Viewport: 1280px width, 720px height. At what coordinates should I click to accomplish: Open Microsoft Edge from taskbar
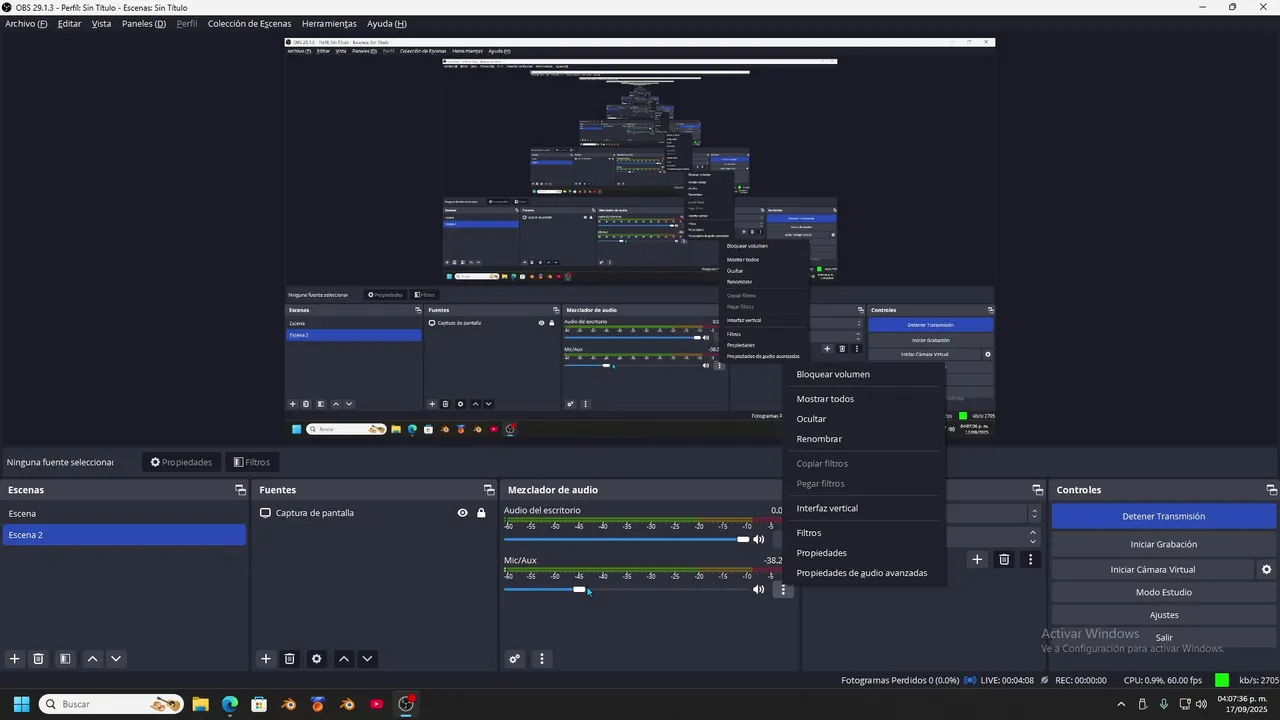[230, 704]
